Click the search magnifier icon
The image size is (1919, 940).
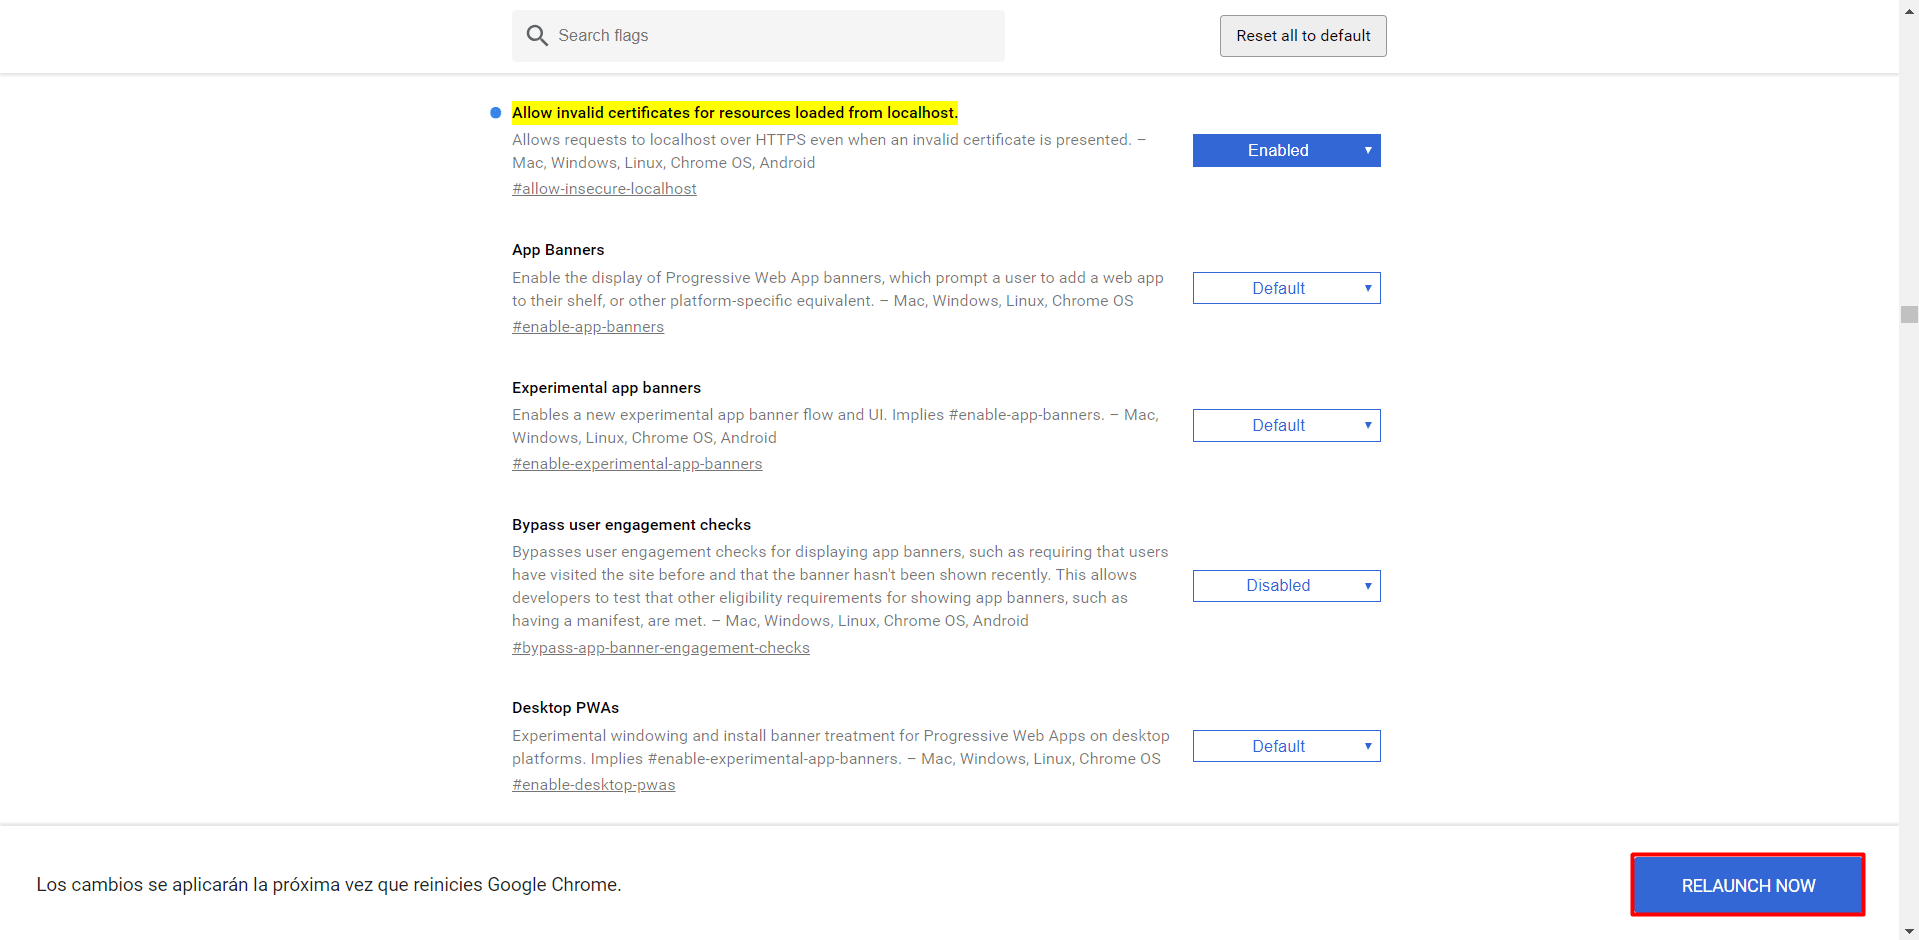click(x=537, y=36)
